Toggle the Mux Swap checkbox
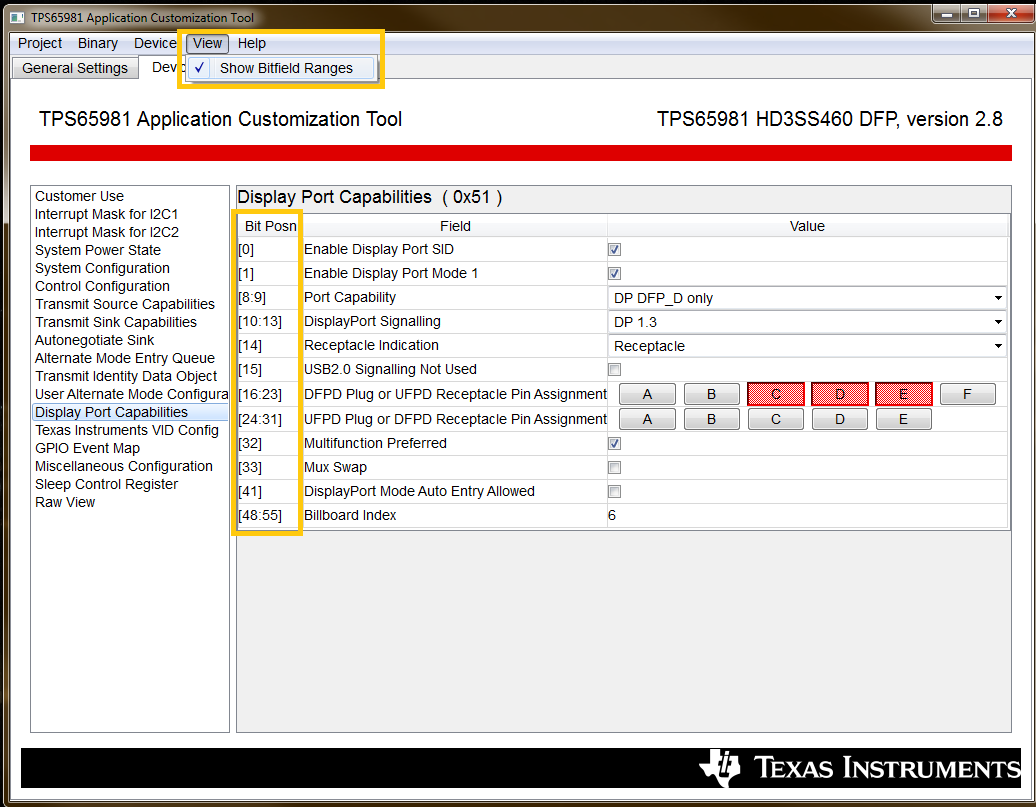 click(x=614, y=467)
